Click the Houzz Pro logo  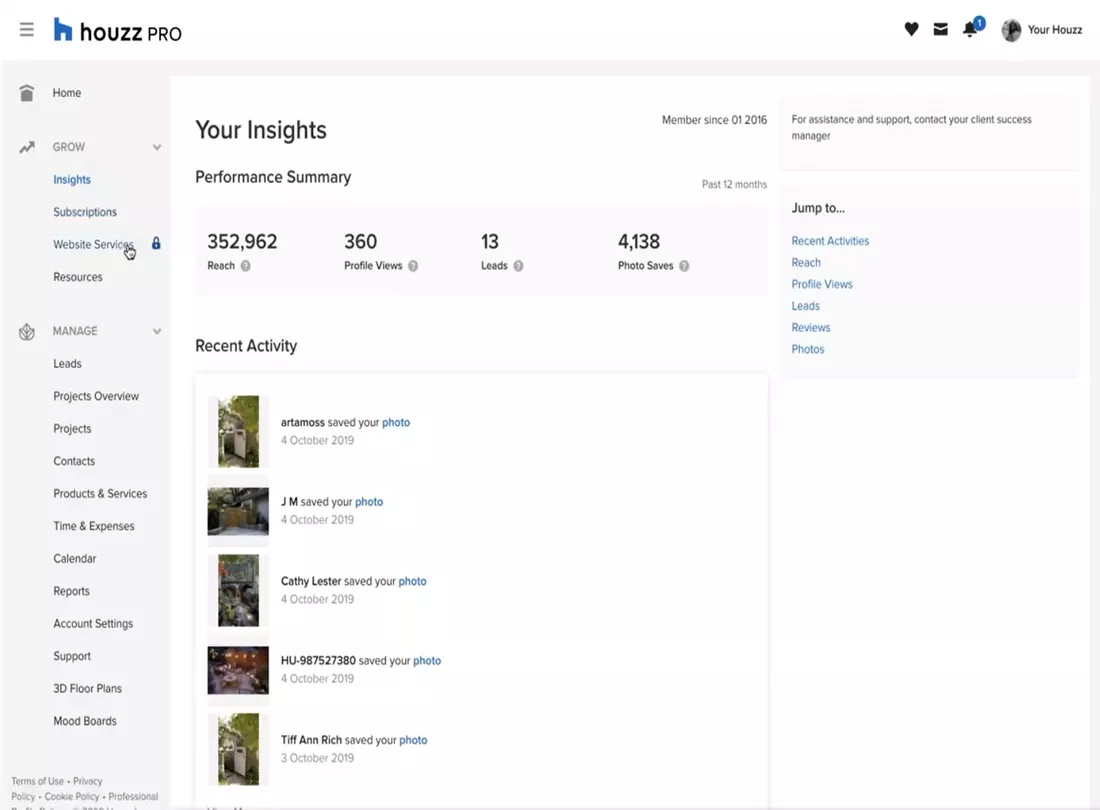118,31
